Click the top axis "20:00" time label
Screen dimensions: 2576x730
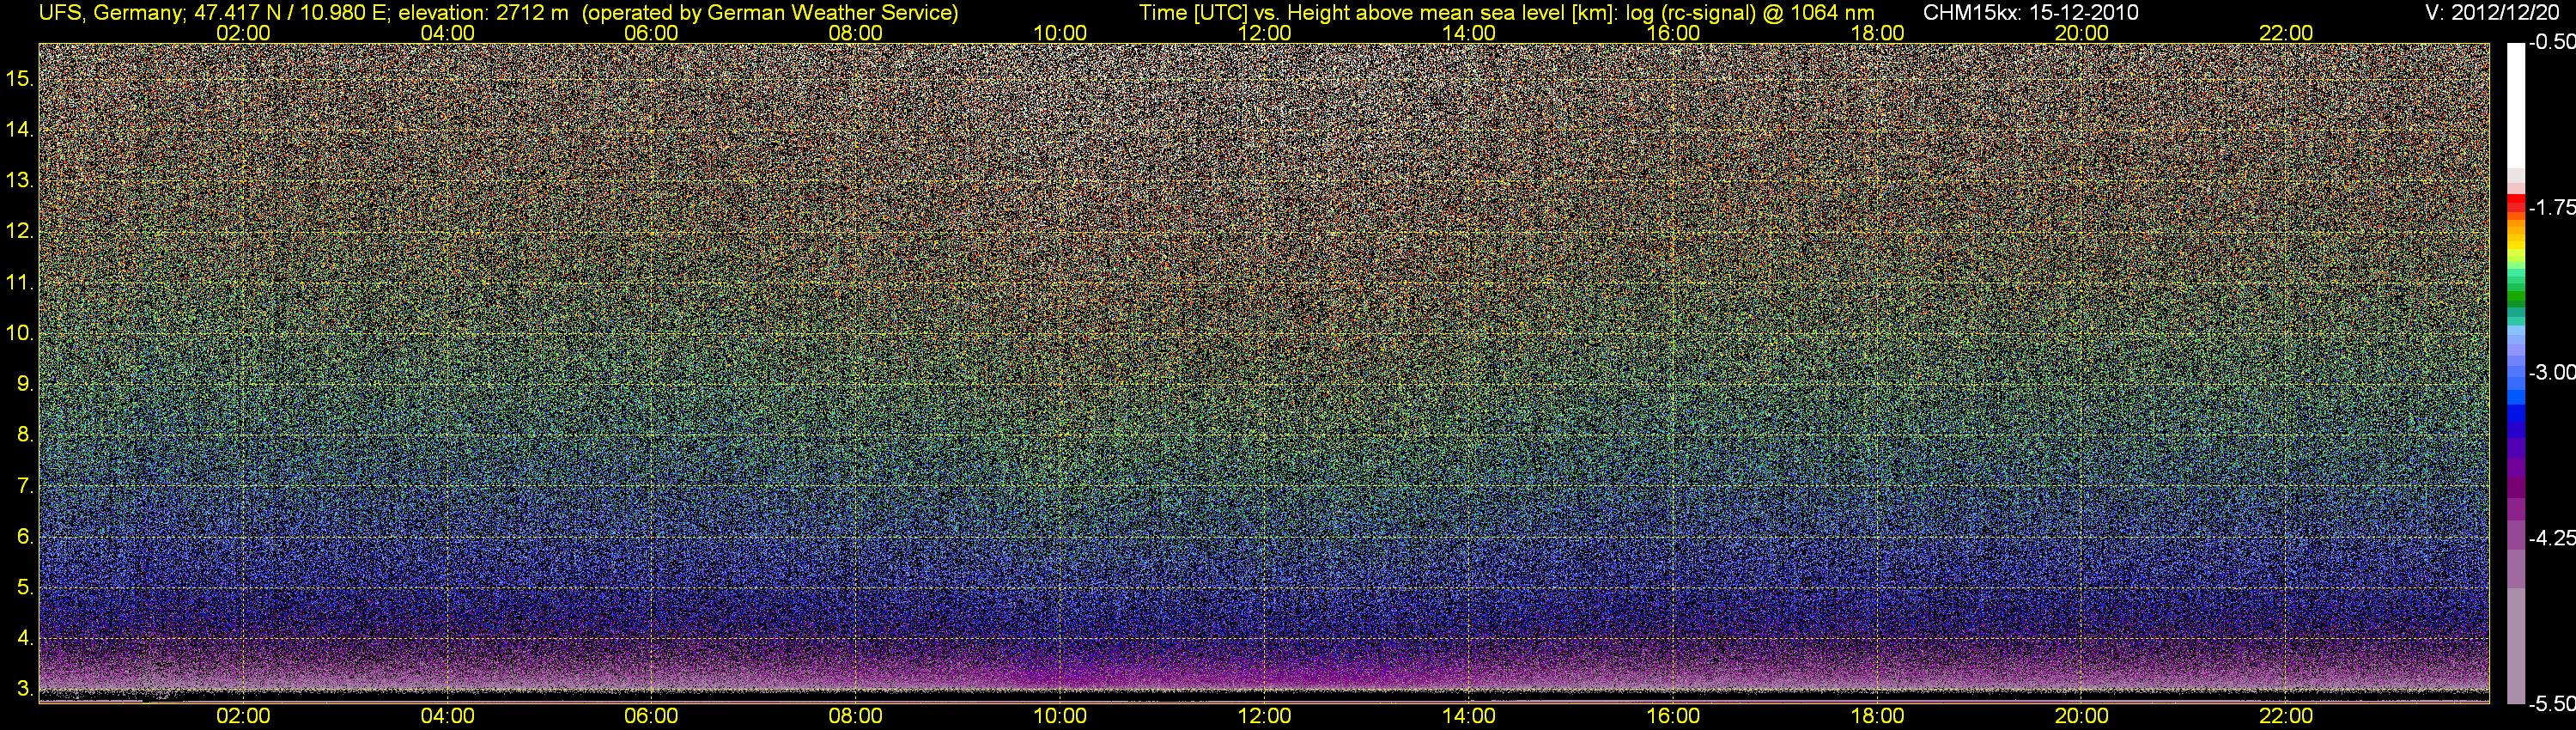click(x=2082, y=33)
